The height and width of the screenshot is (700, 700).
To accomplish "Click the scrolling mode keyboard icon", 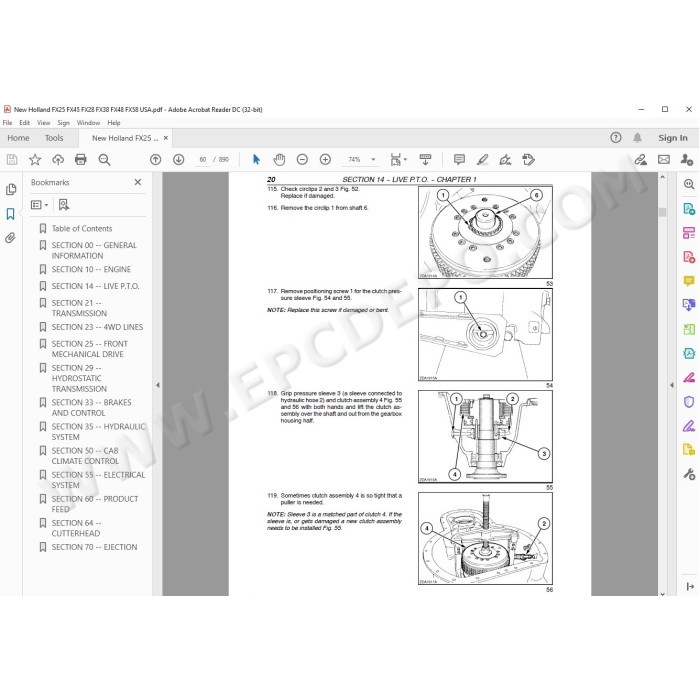I will click(x=425, y=159).
